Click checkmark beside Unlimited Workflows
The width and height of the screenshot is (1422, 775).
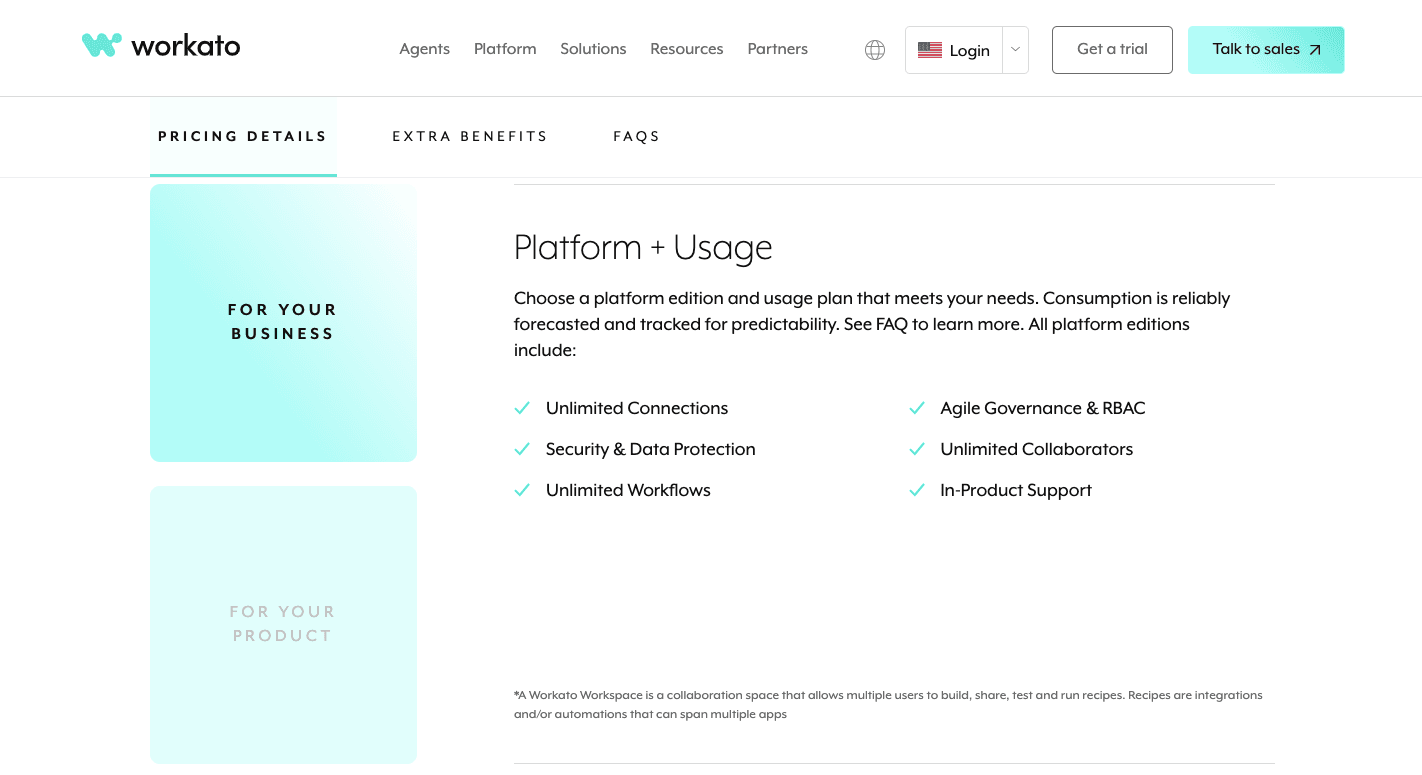click(522, 490)
